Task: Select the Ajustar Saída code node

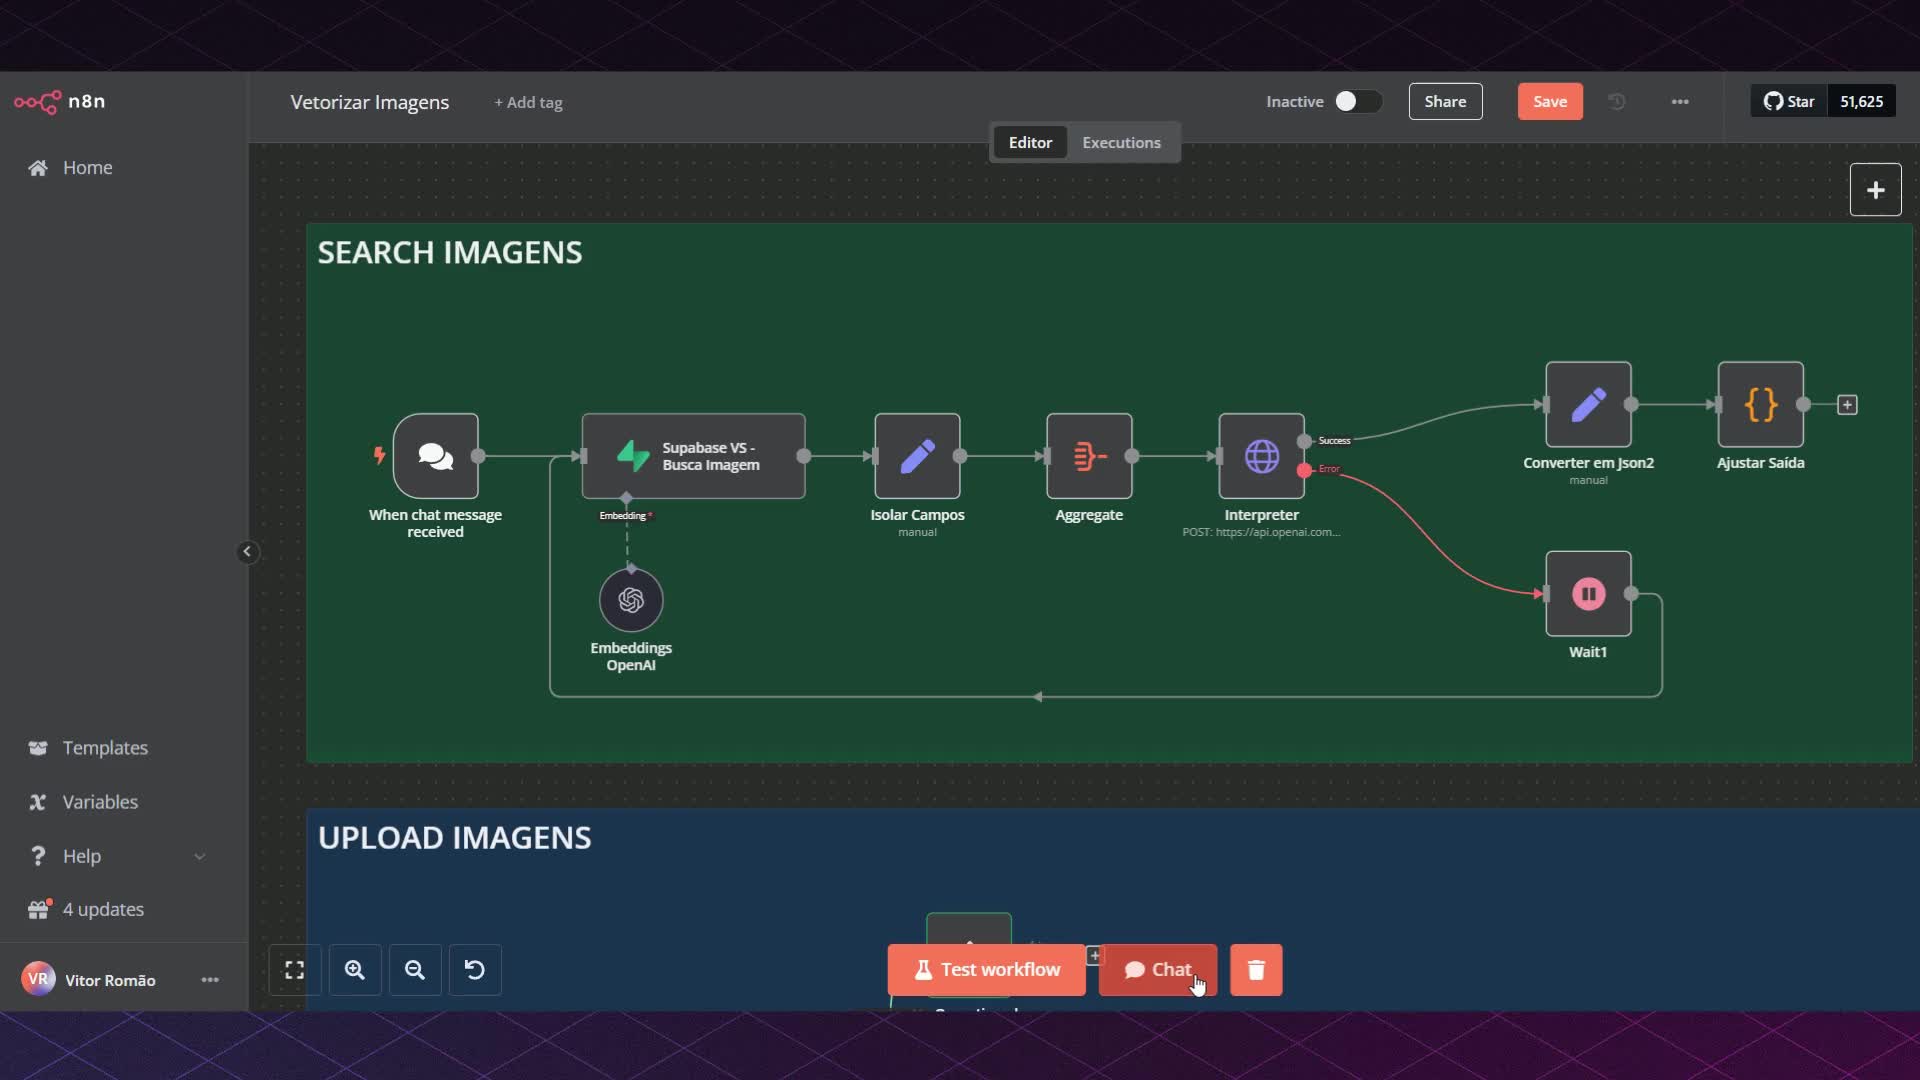Action: (1760, 405)
